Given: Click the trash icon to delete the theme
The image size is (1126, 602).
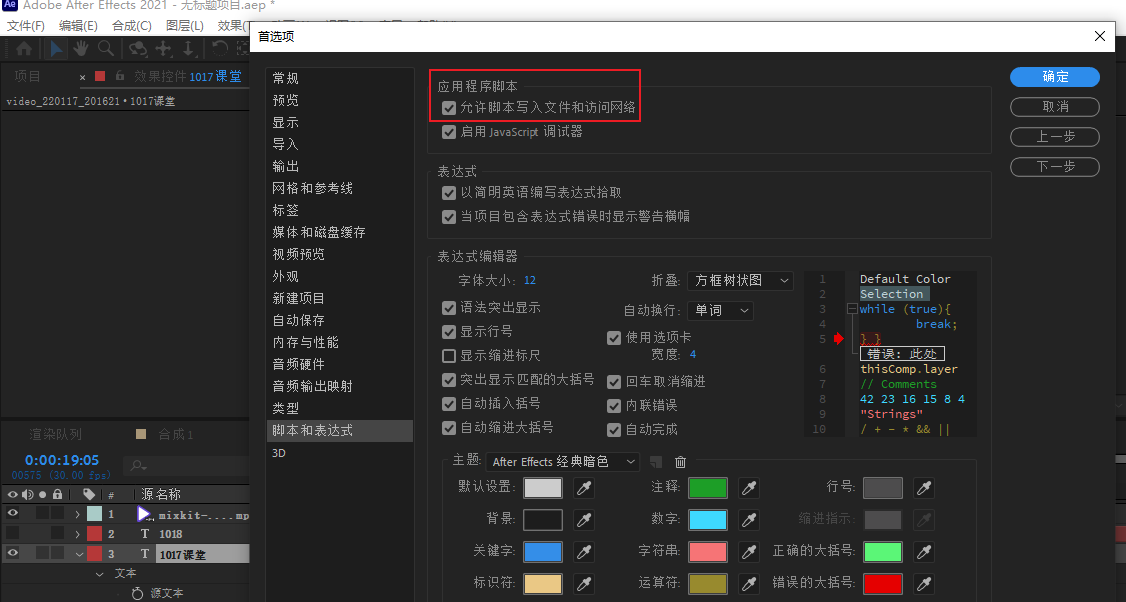Looking at the screenshot, I should click(680, 462).
